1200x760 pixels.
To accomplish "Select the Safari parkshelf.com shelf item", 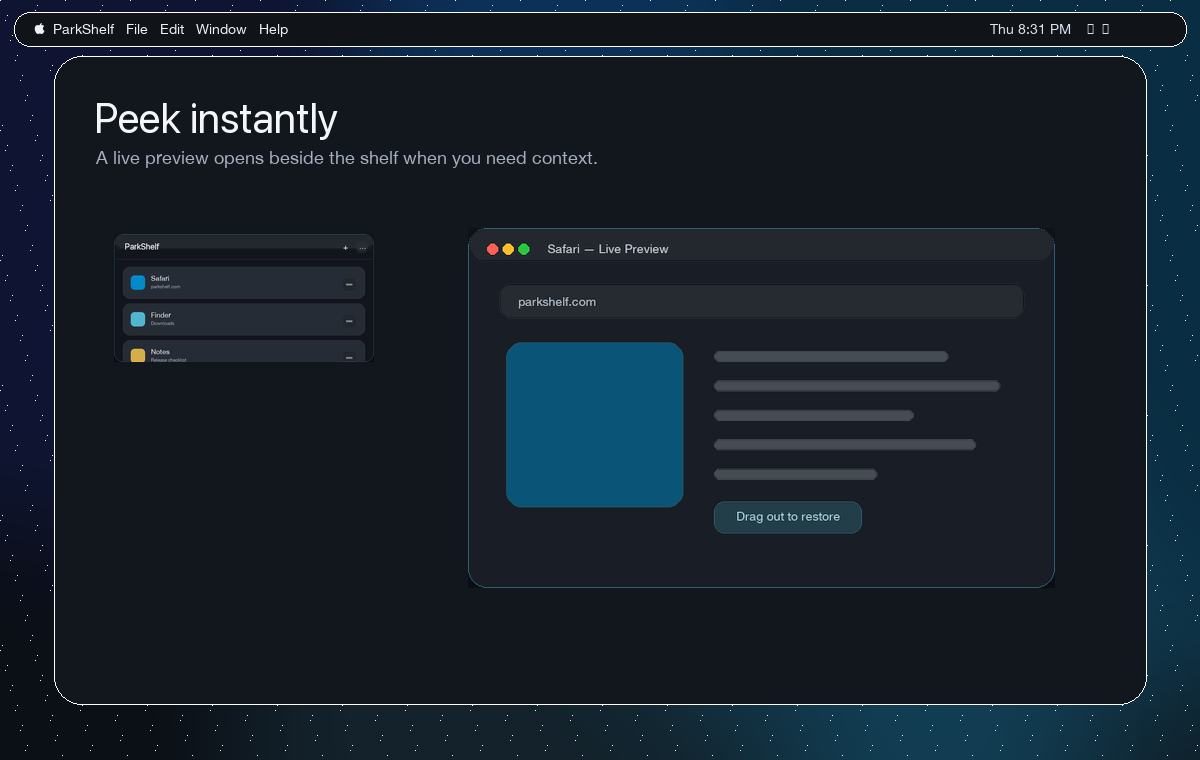I will (x=244, y=282).
